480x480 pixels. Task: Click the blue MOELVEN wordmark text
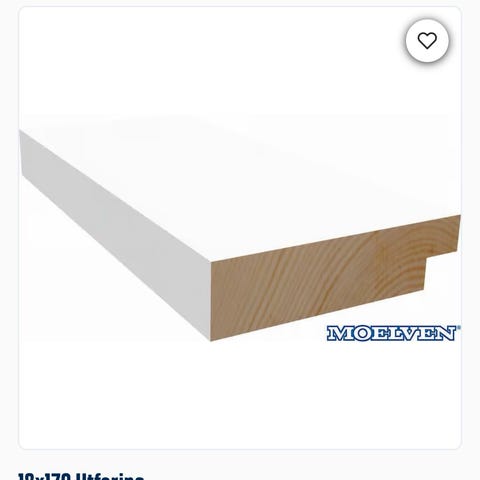click(x=391, y=333)
